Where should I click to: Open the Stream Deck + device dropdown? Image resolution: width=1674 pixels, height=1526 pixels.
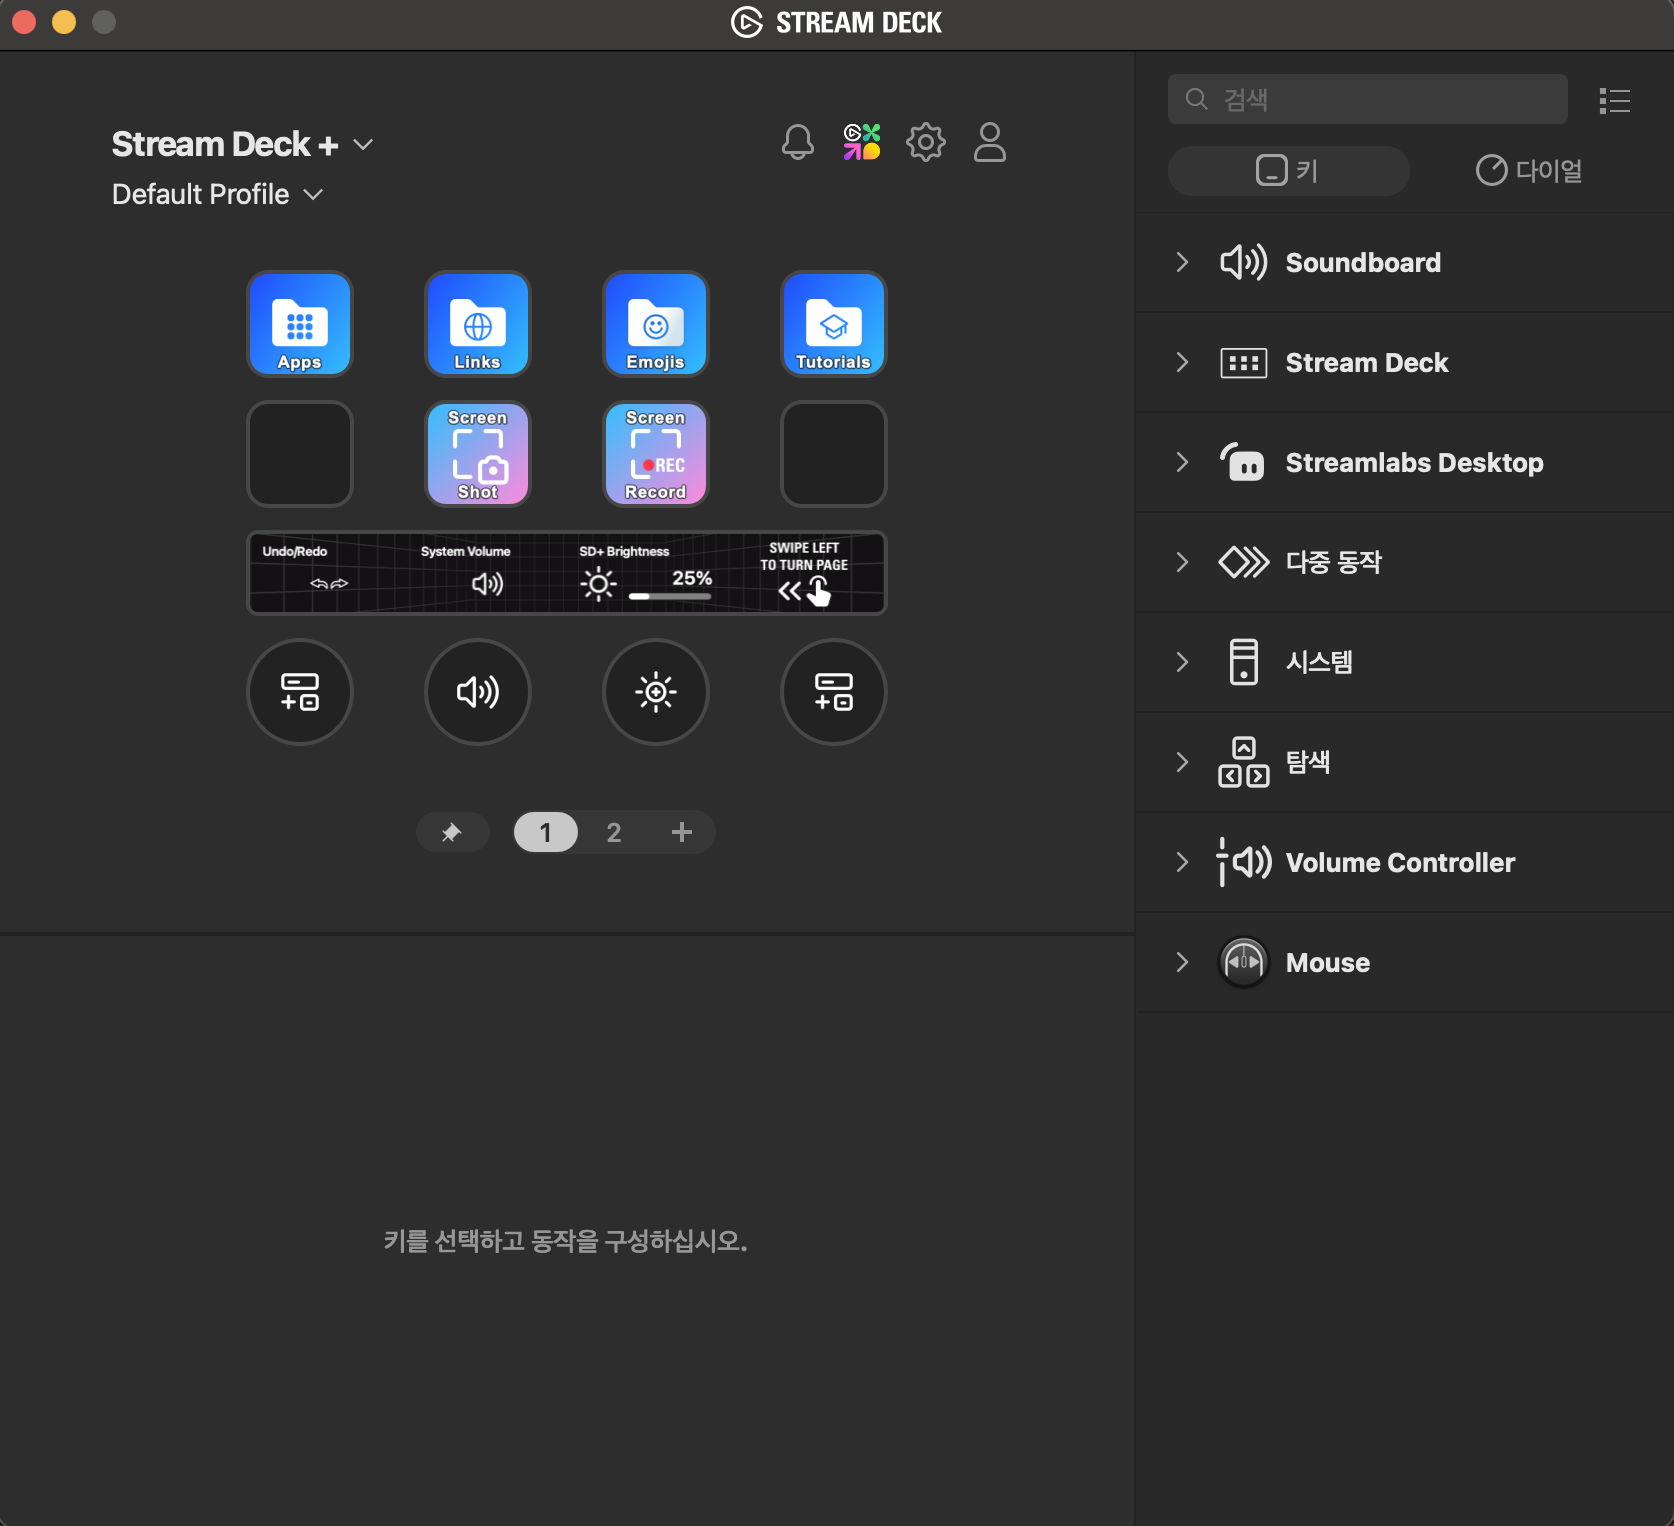[x=243, y=144]
